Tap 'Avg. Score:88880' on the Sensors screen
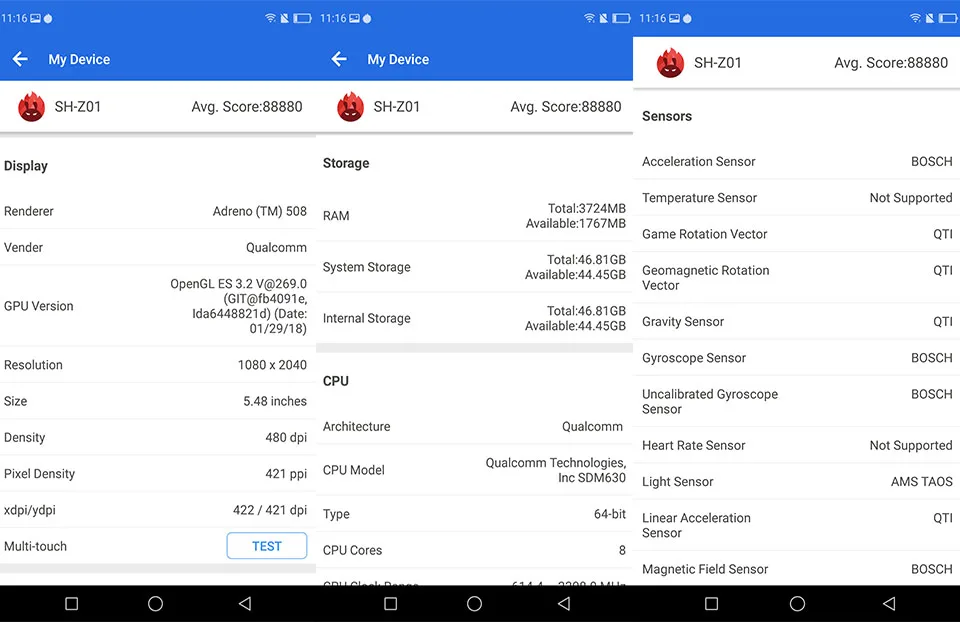 891,63
